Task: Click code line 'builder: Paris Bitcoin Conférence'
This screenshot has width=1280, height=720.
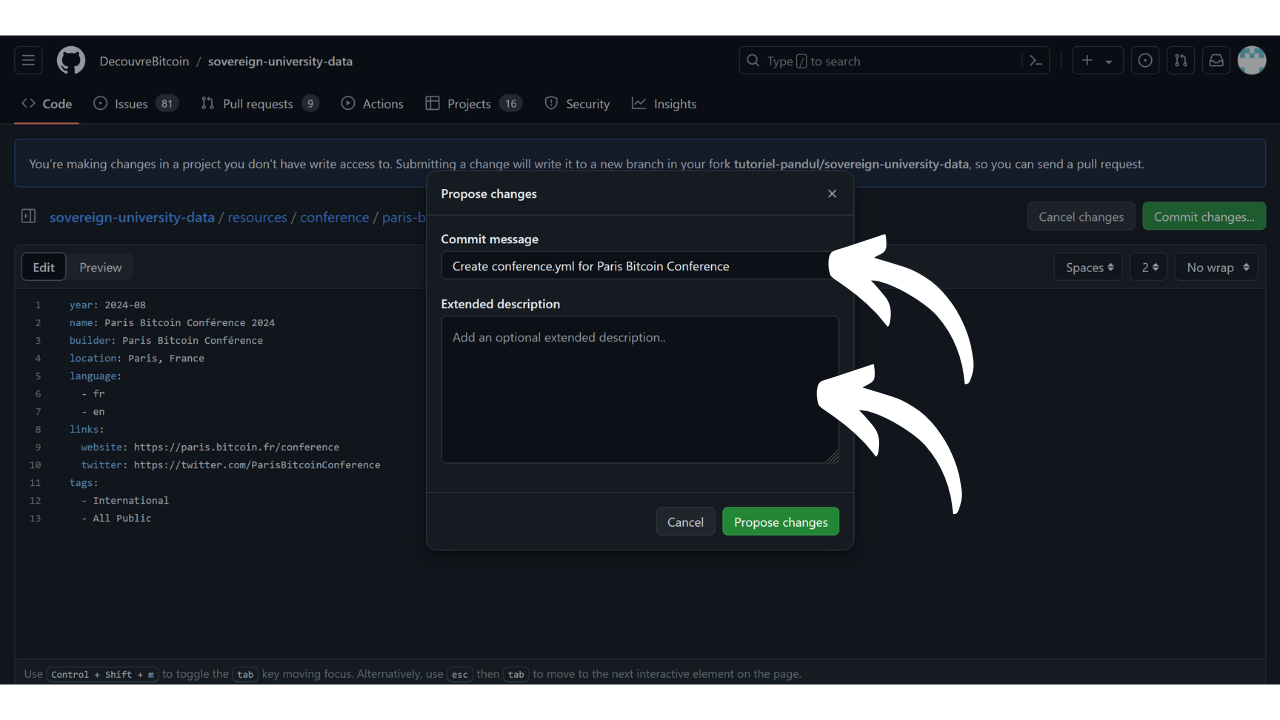Action: [166, 341]
